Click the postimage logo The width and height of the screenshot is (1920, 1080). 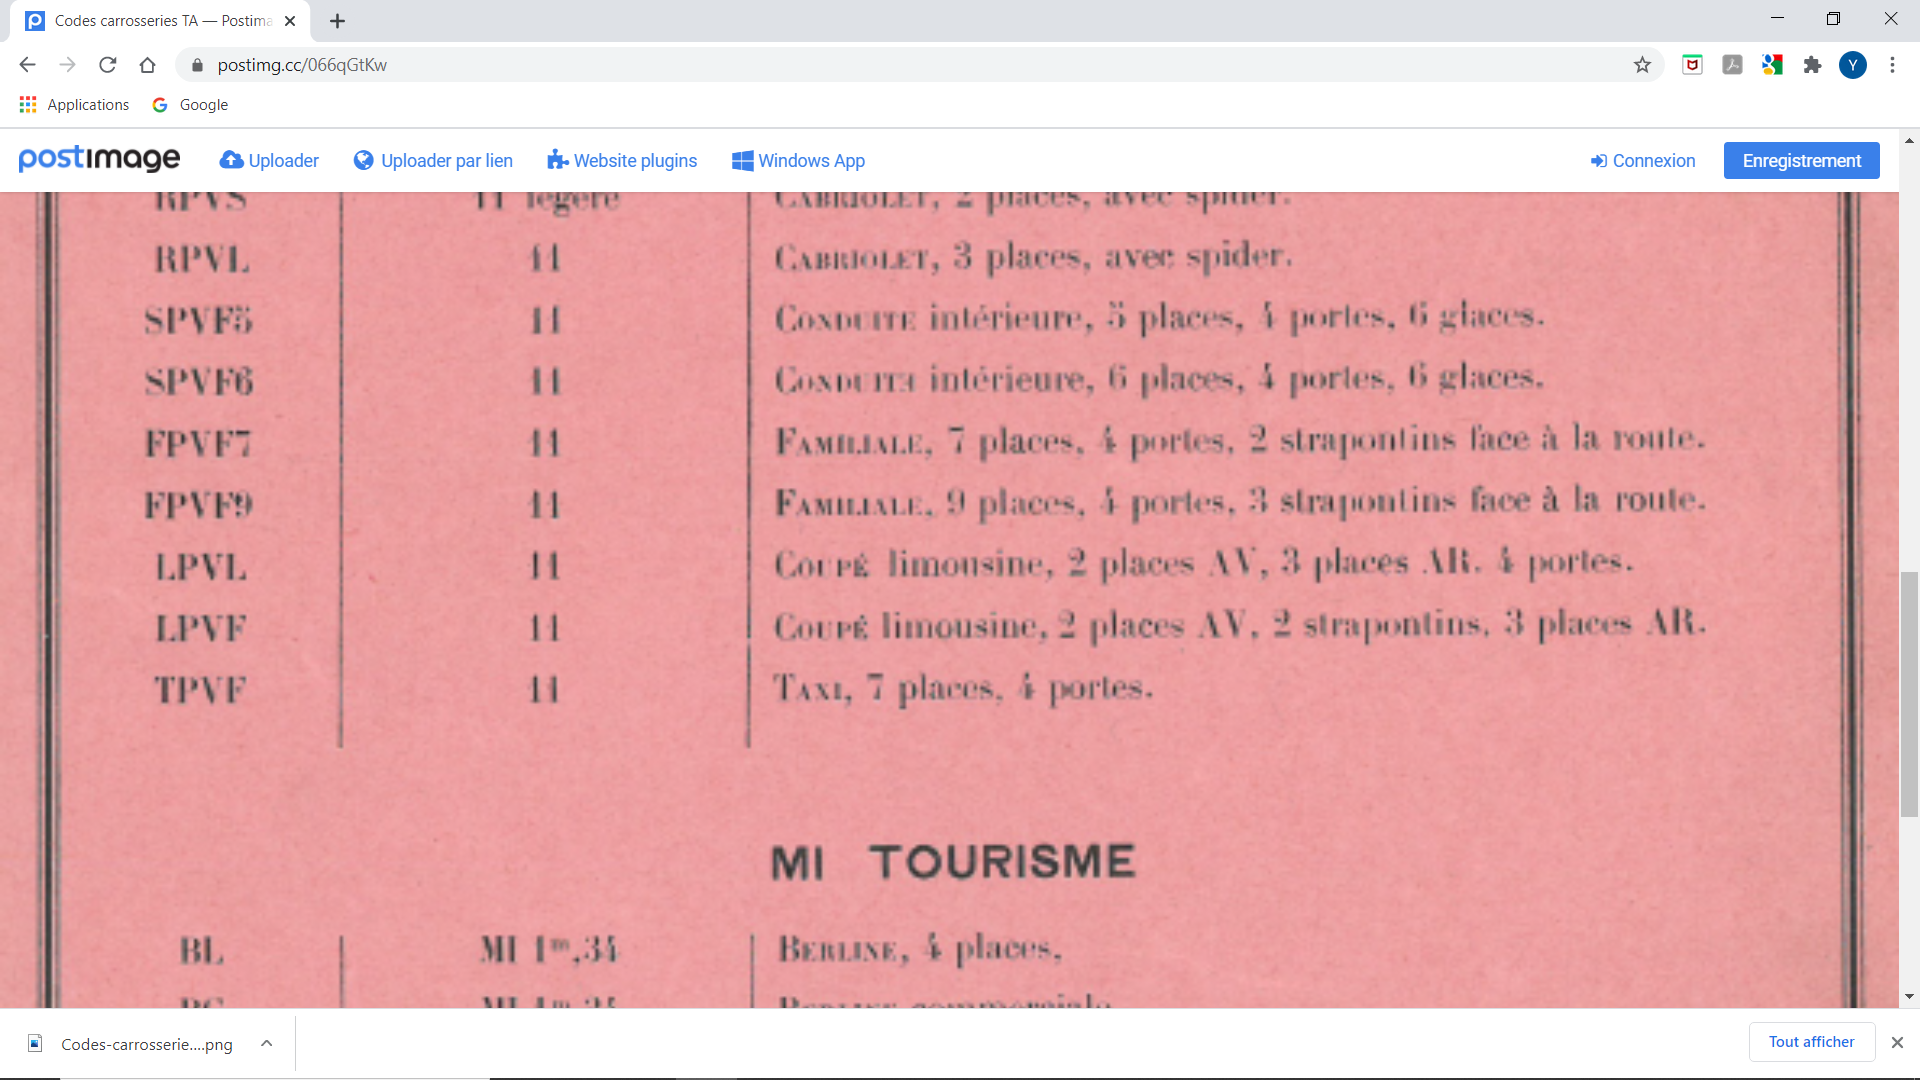[x=99, y=160]
